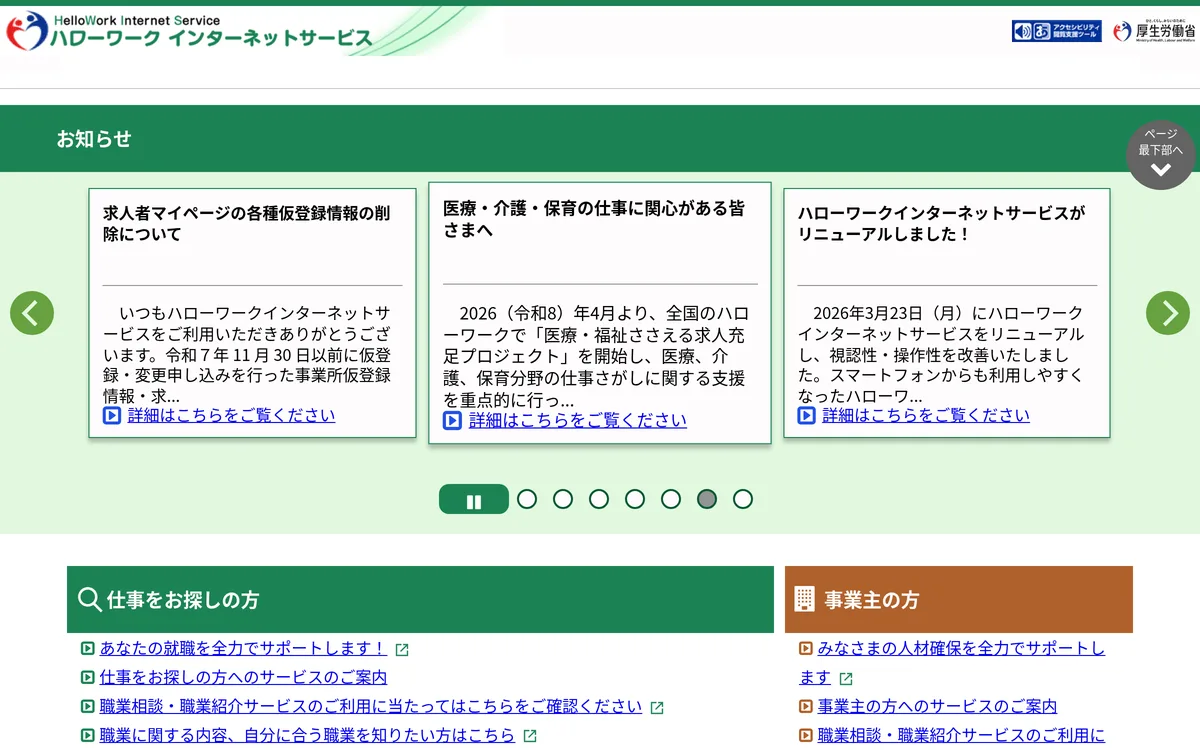This screenshot has width=1200, height=750.
Task: Select the 事業主の方 section header
Action: [959, 600]
